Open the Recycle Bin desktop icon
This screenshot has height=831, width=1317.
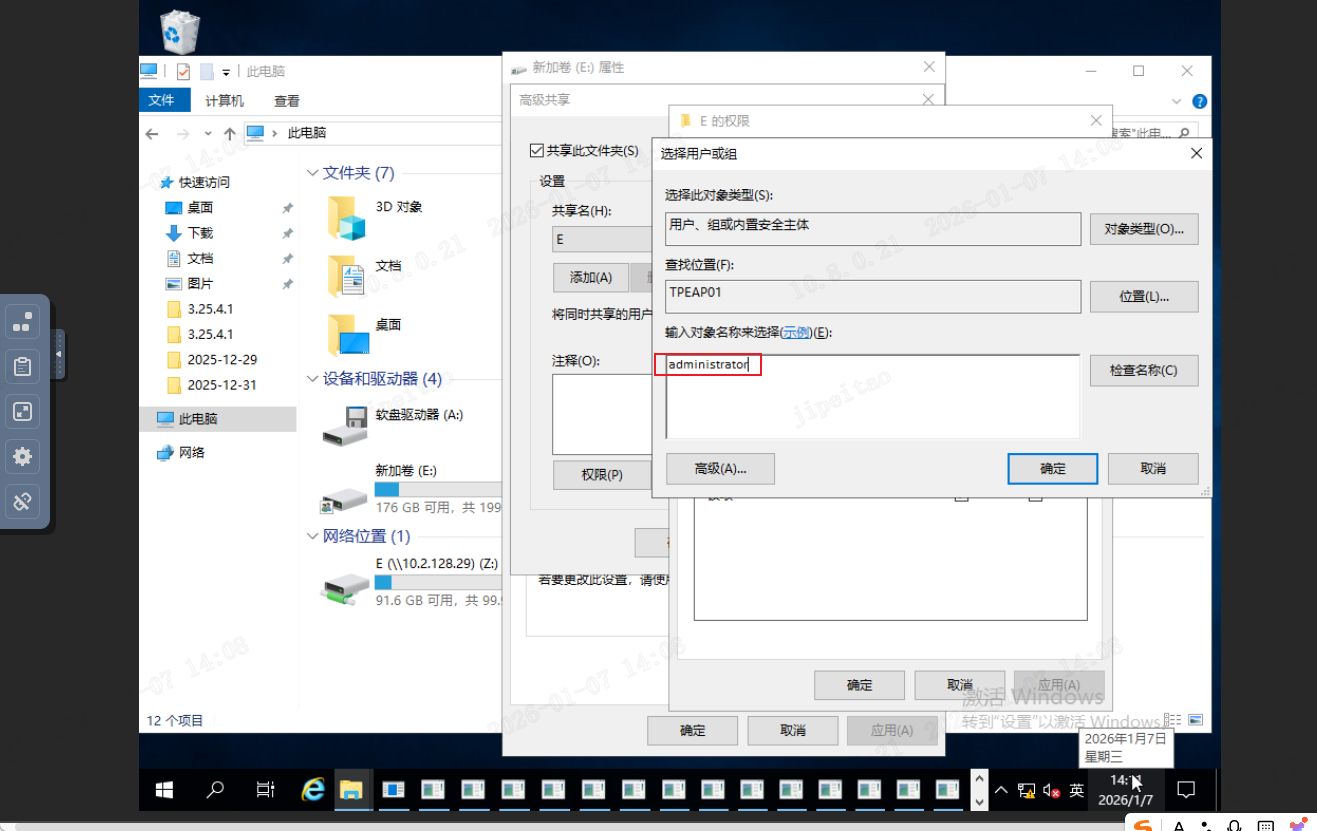pos(180,30)
